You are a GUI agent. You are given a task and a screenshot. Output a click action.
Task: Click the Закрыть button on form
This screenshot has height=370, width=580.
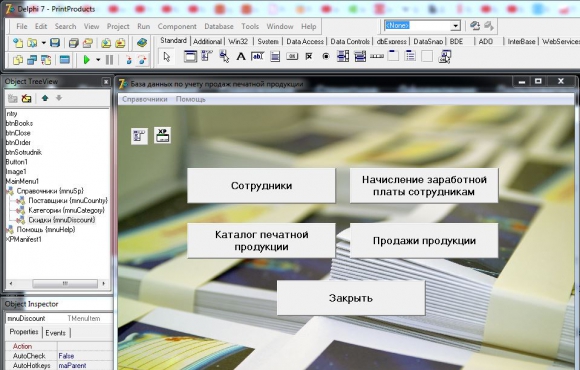click(x=351, y=298)
